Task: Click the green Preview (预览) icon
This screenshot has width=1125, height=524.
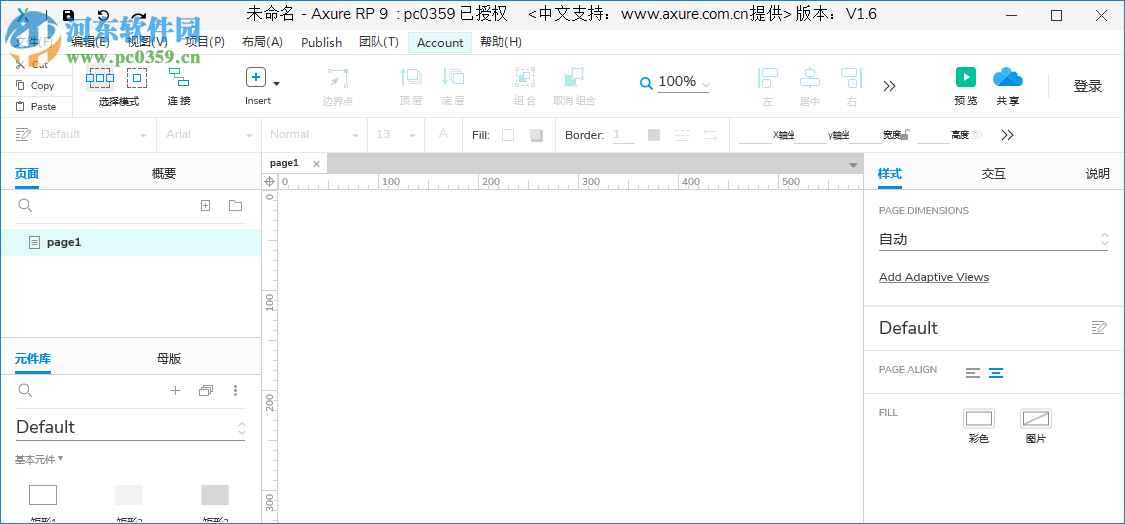Action: (x=966, y=77)
